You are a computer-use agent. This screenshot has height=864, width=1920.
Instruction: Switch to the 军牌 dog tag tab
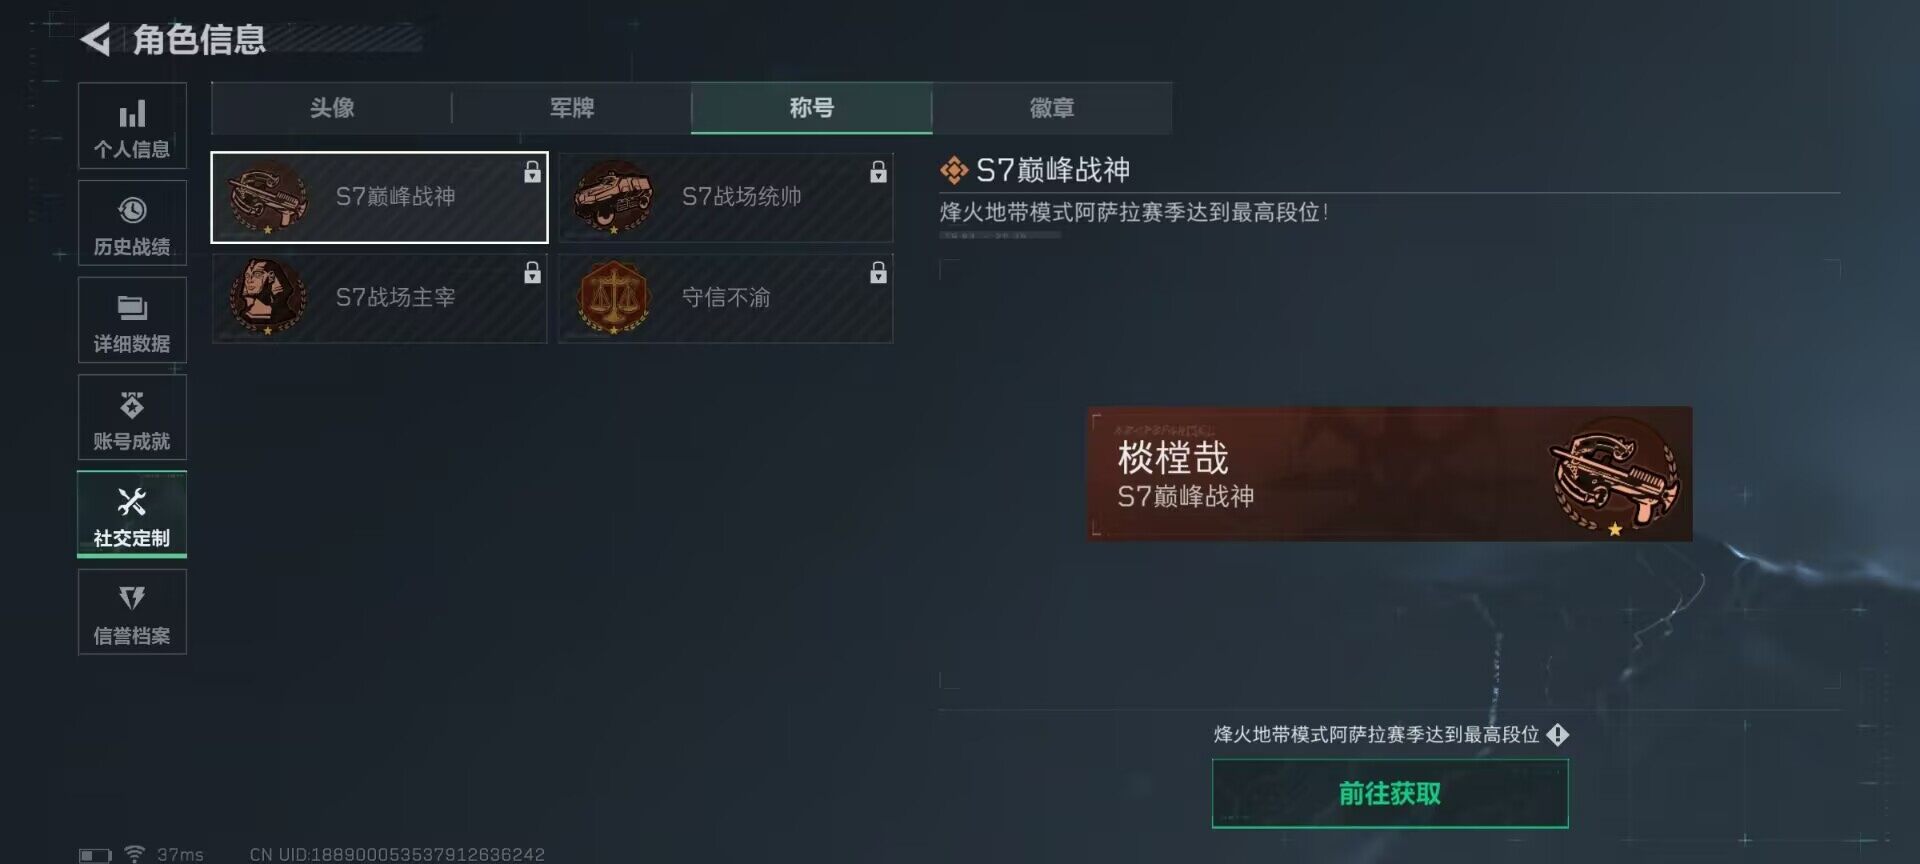tap(572, 108)
